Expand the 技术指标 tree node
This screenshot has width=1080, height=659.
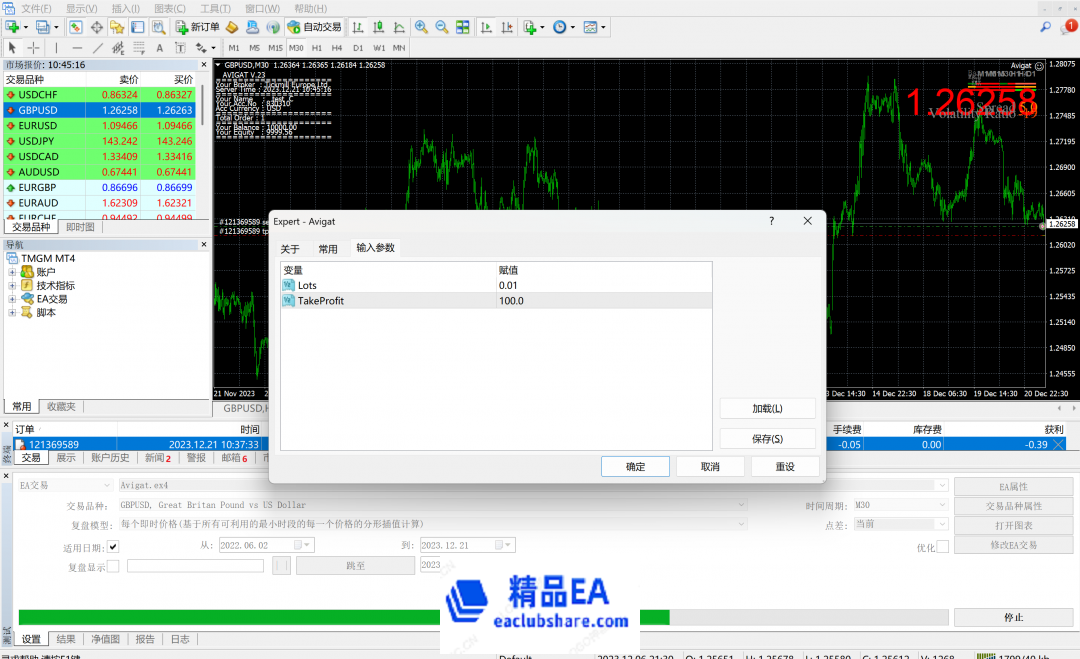(13, 285)
